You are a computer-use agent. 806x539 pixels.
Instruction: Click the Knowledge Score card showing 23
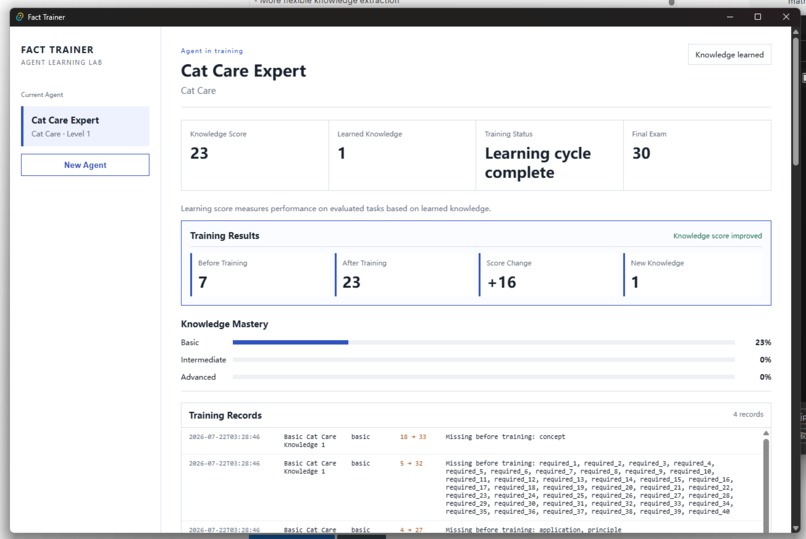click(x=255, y=155)
